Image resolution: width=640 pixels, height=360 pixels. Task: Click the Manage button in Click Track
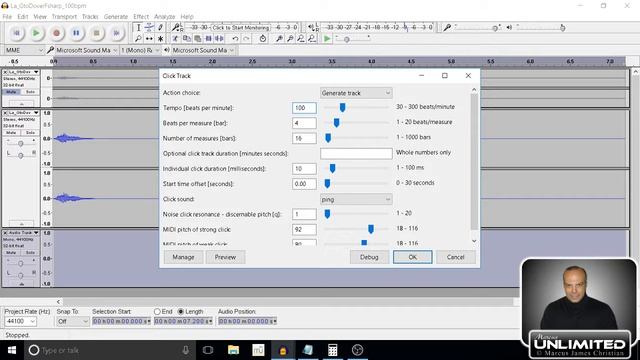coord(183,257)
